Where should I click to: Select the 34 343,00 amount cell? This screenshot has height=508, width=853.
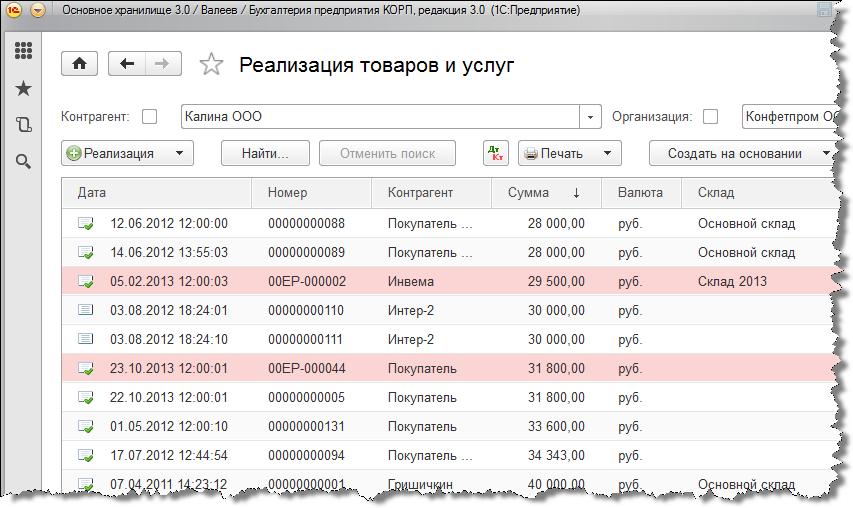tap(556, 455)
